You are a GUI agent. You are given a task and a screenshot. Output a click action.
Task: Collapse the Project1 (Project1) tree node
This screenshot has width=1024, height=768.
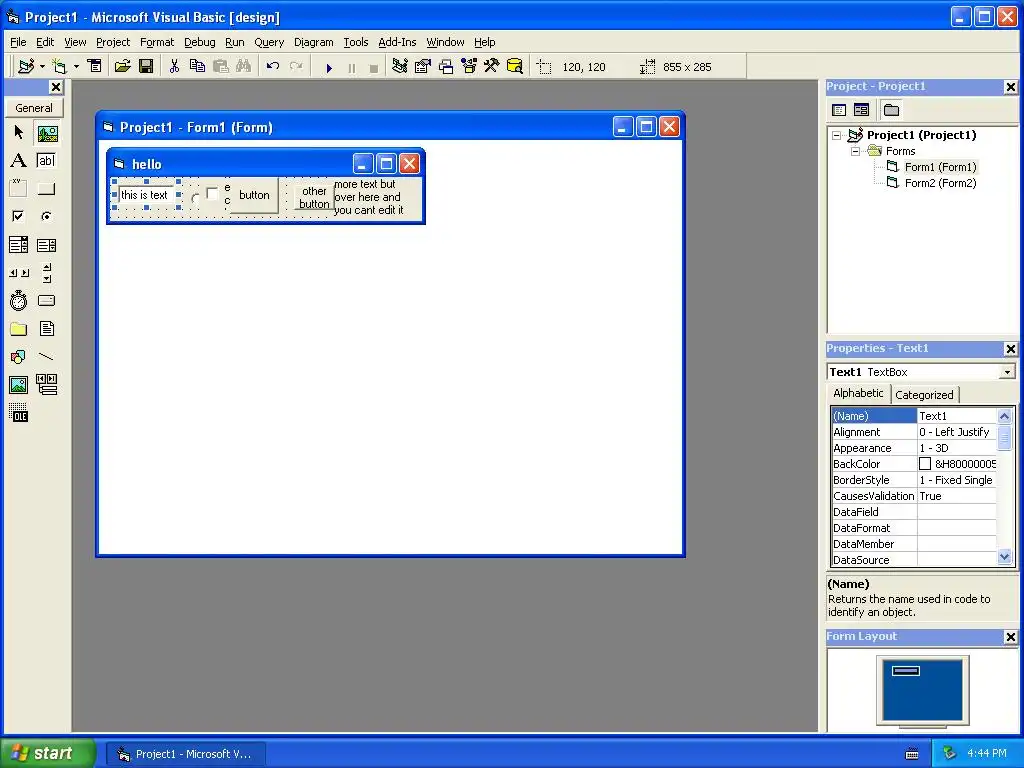837,135
